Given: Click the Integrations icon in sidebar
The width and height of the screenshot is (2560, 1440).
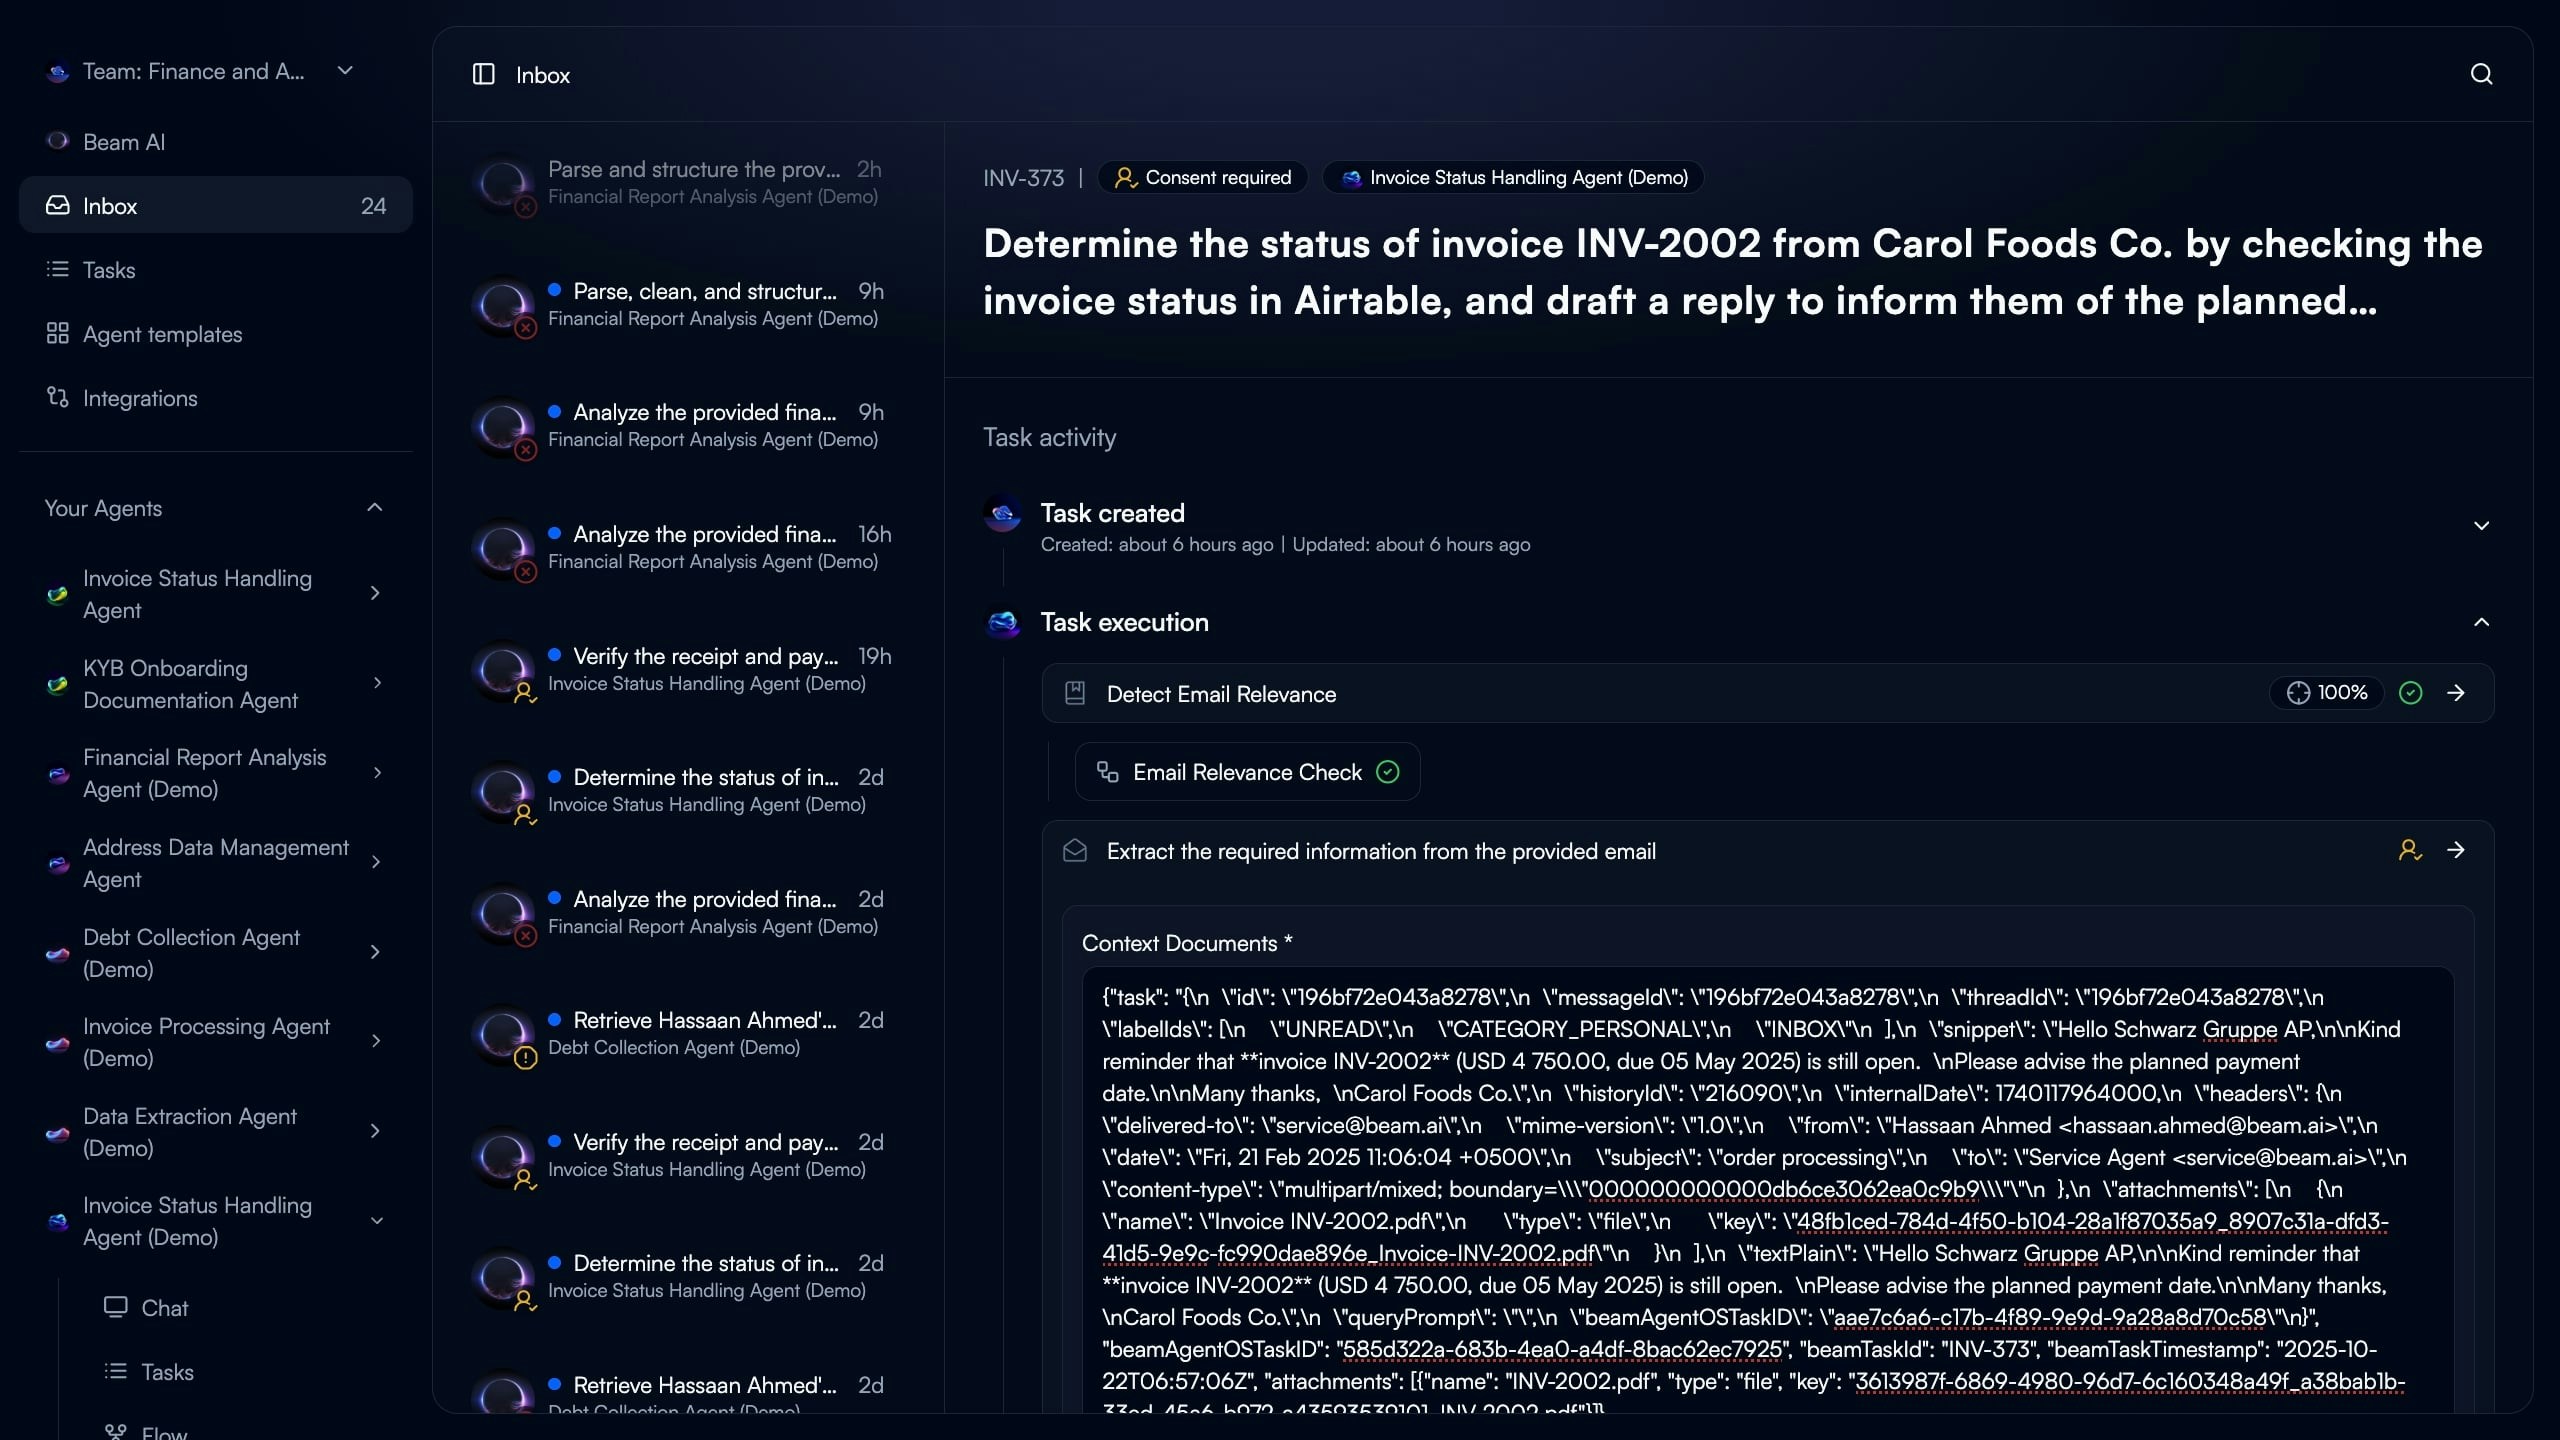Looking at the screenshot, I should pyautogui.click(x=58, y=398).
